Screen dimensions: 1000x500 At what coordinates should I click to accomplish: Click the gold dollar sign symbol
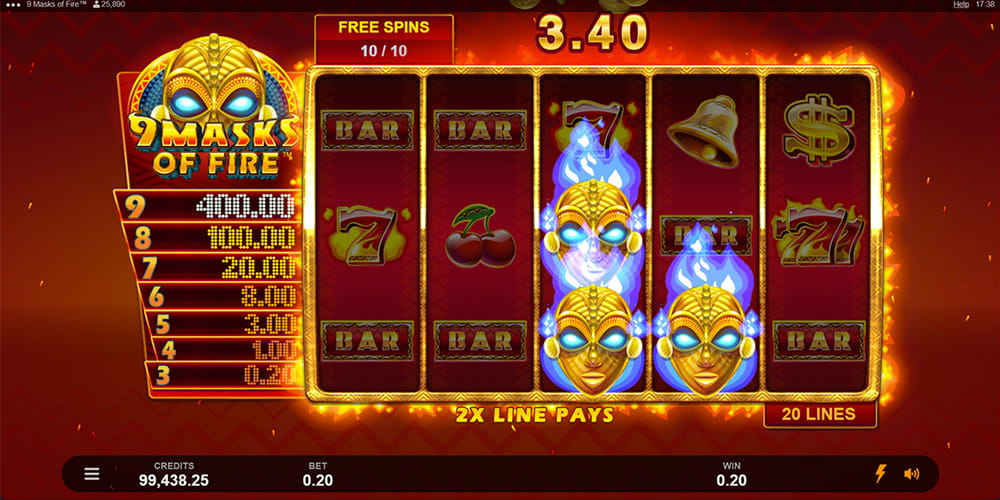click(x=818, y=130)
